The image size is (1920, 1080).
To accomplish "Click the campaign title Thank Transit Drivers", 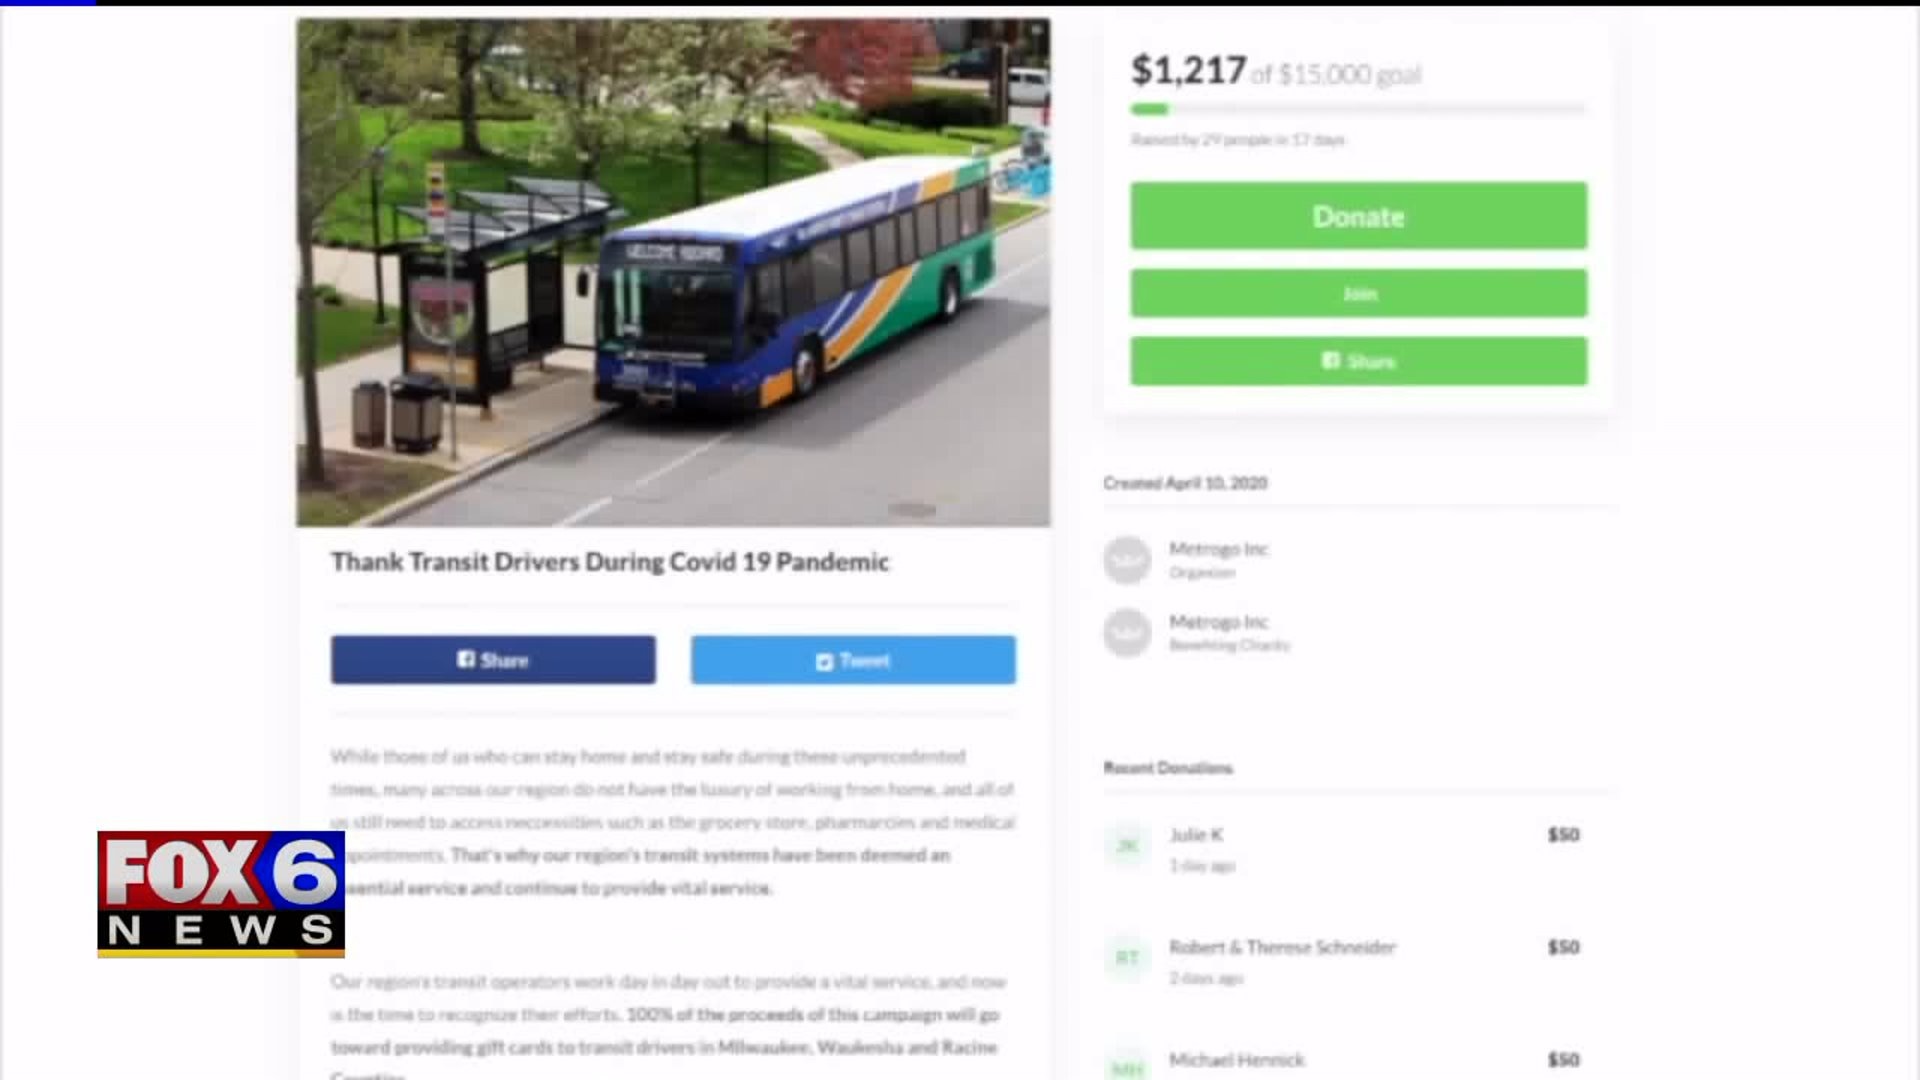I will click(610, 562).
